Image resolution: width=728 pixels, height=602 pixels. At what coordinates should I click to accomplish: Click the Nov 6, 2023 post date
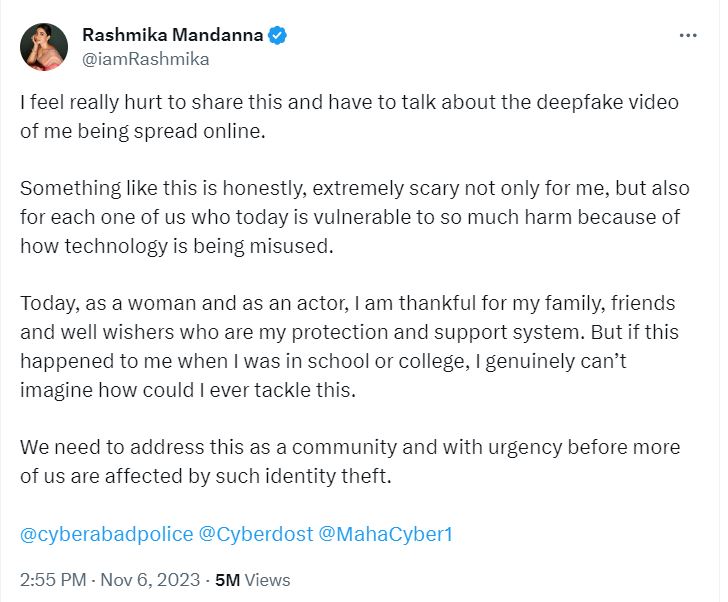pos(150,579)
